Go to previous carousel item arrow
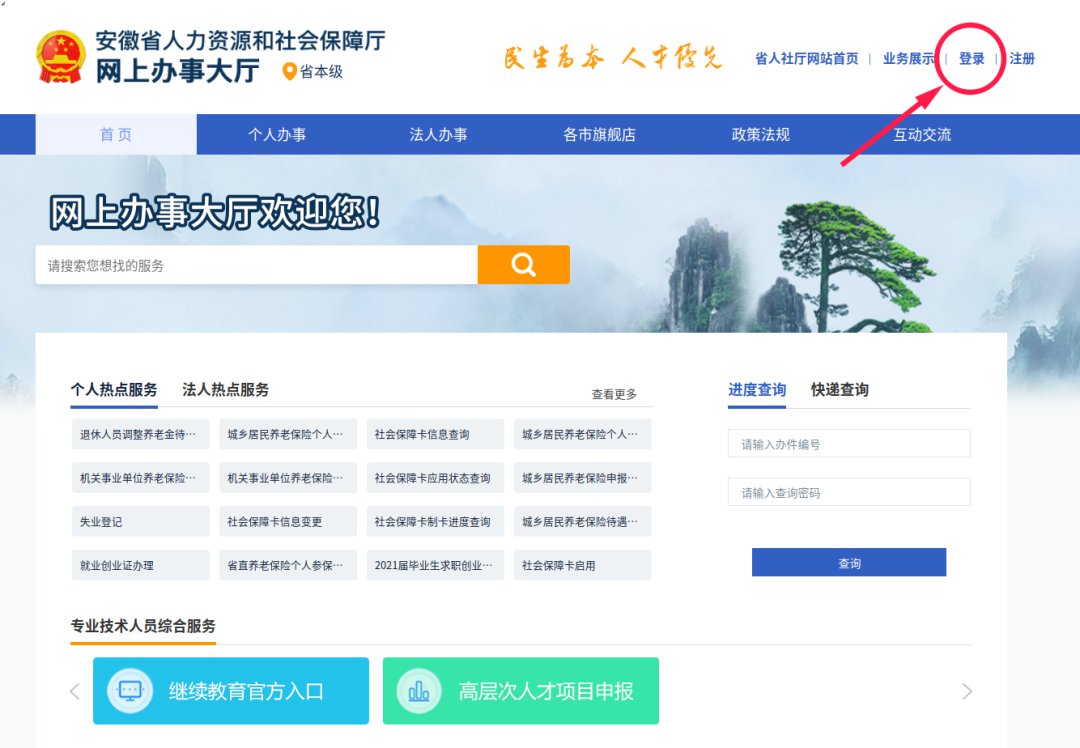Viewport: 1080px width, 748px height. pyautogui.click(x=74, y=691)
